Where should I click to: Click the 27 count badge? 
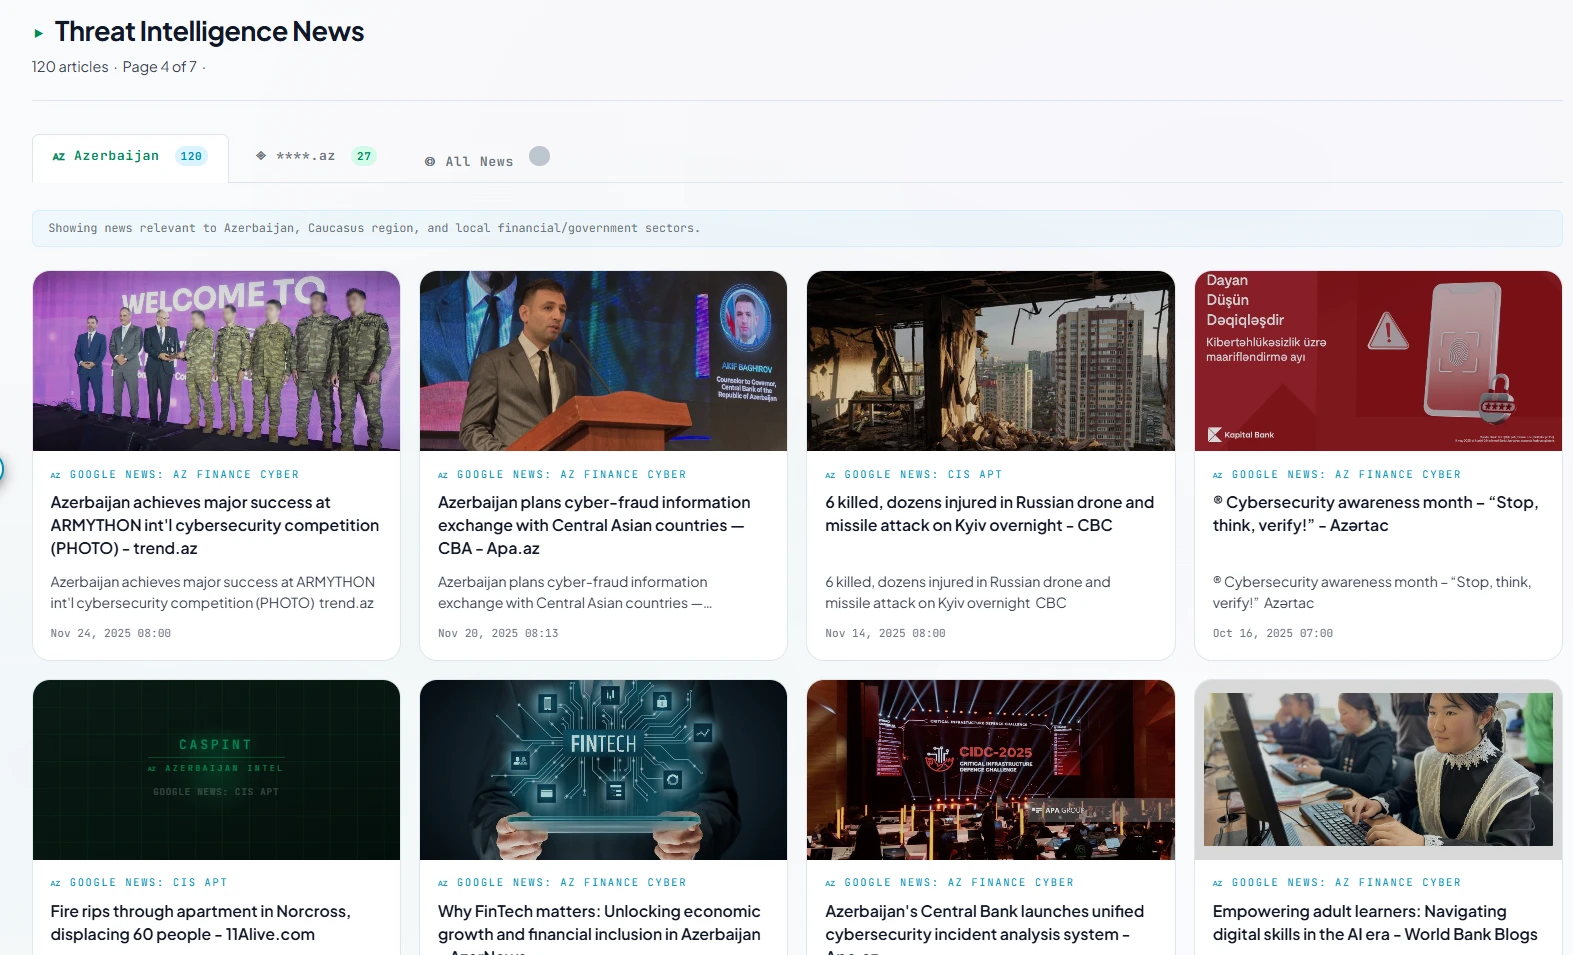click(x=364, y=156)
